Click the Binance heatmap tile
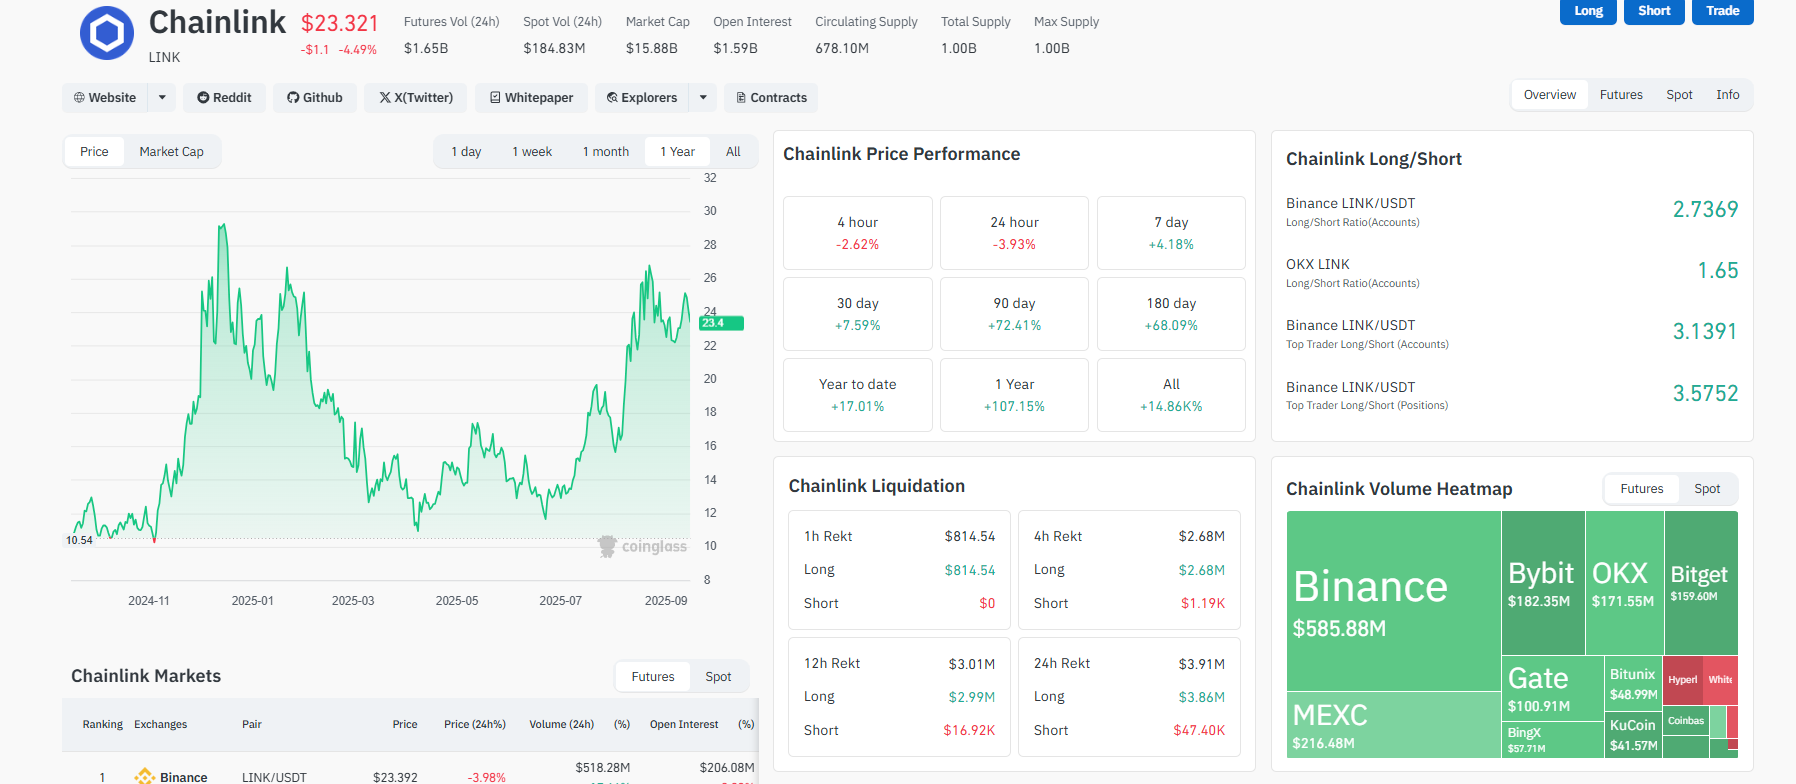 click(x=1393, y=601)
